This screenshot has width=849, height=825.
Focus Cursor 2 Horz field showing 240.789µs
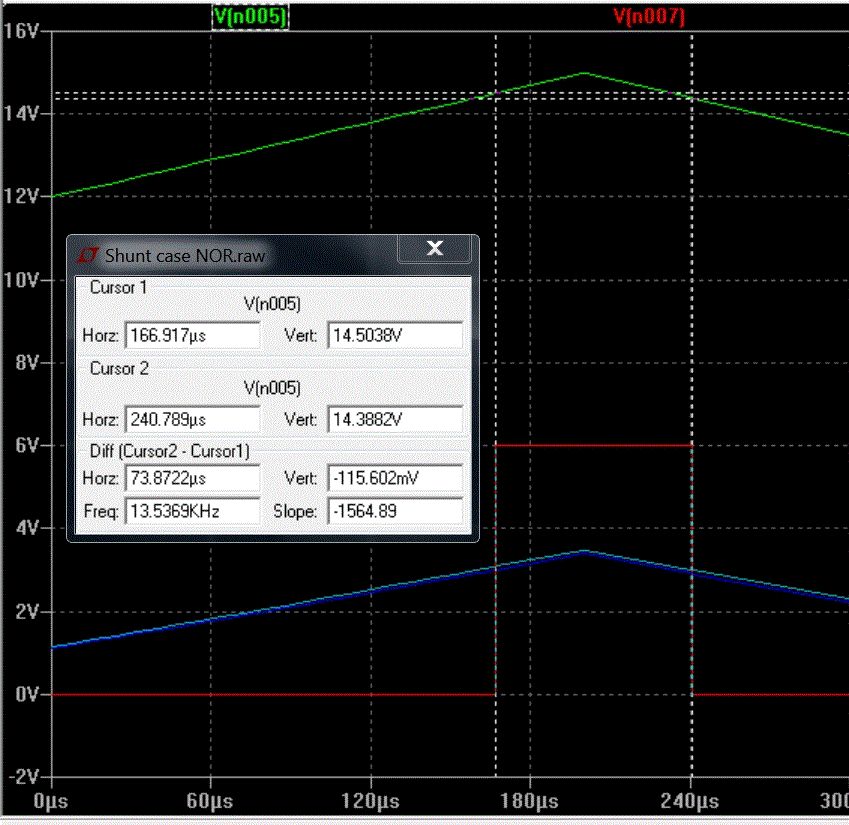pos(192,419)
